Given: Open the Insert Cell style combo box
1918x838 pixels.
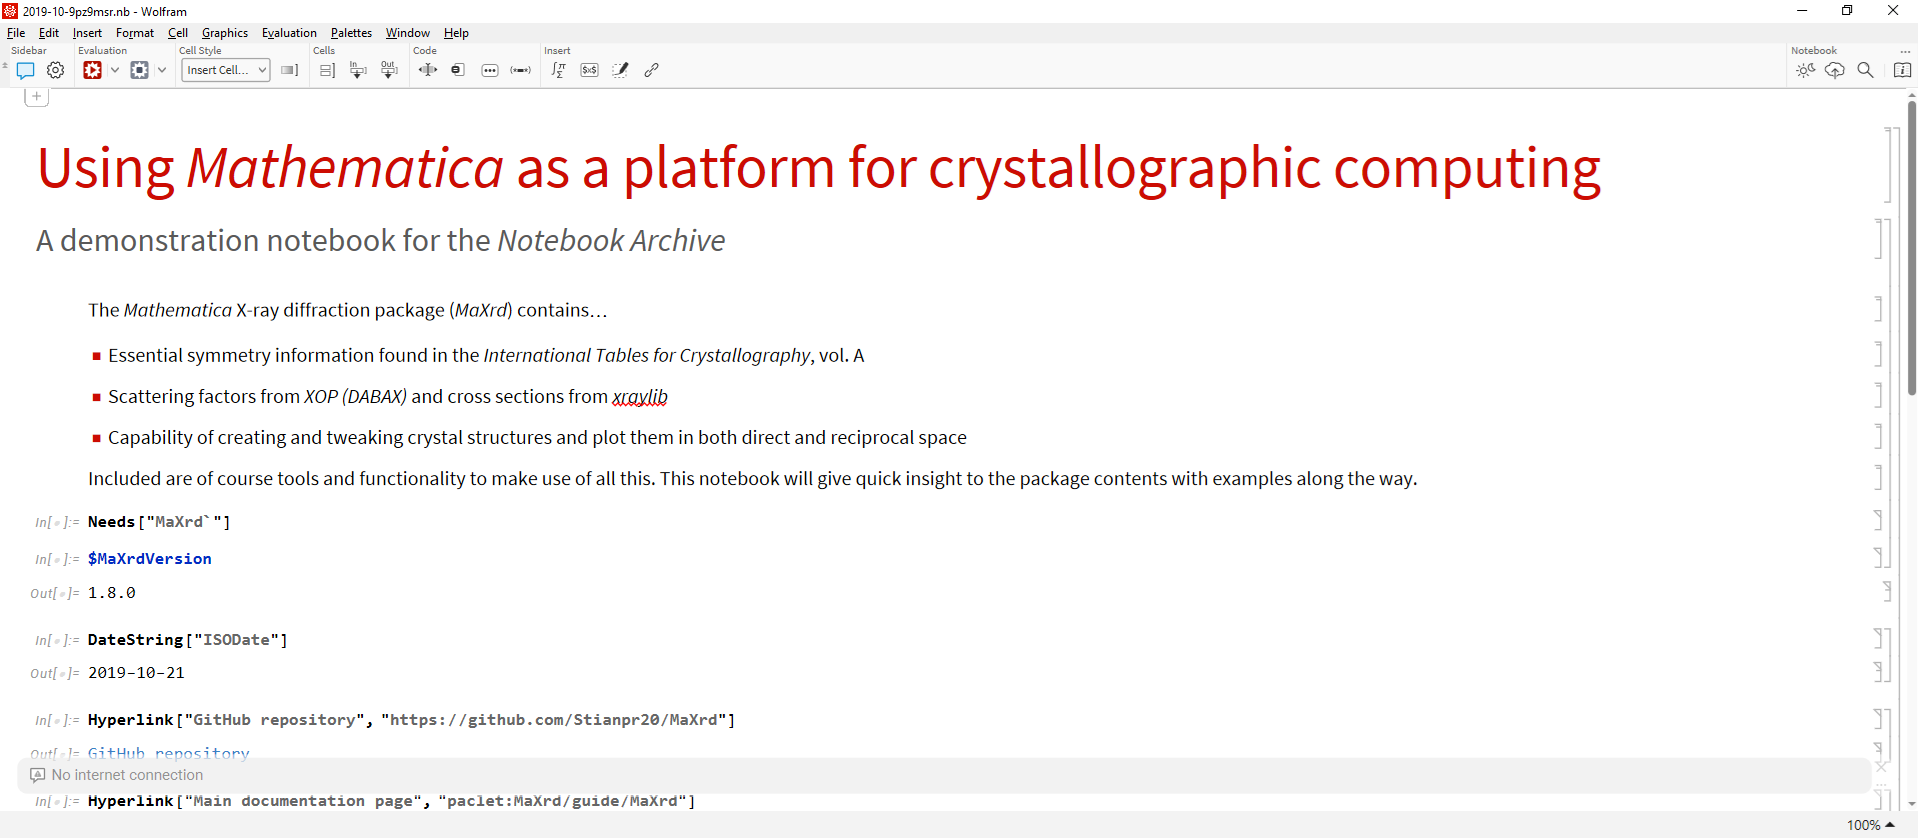Looking at the screenshot, I should click(x=226, y=70).
